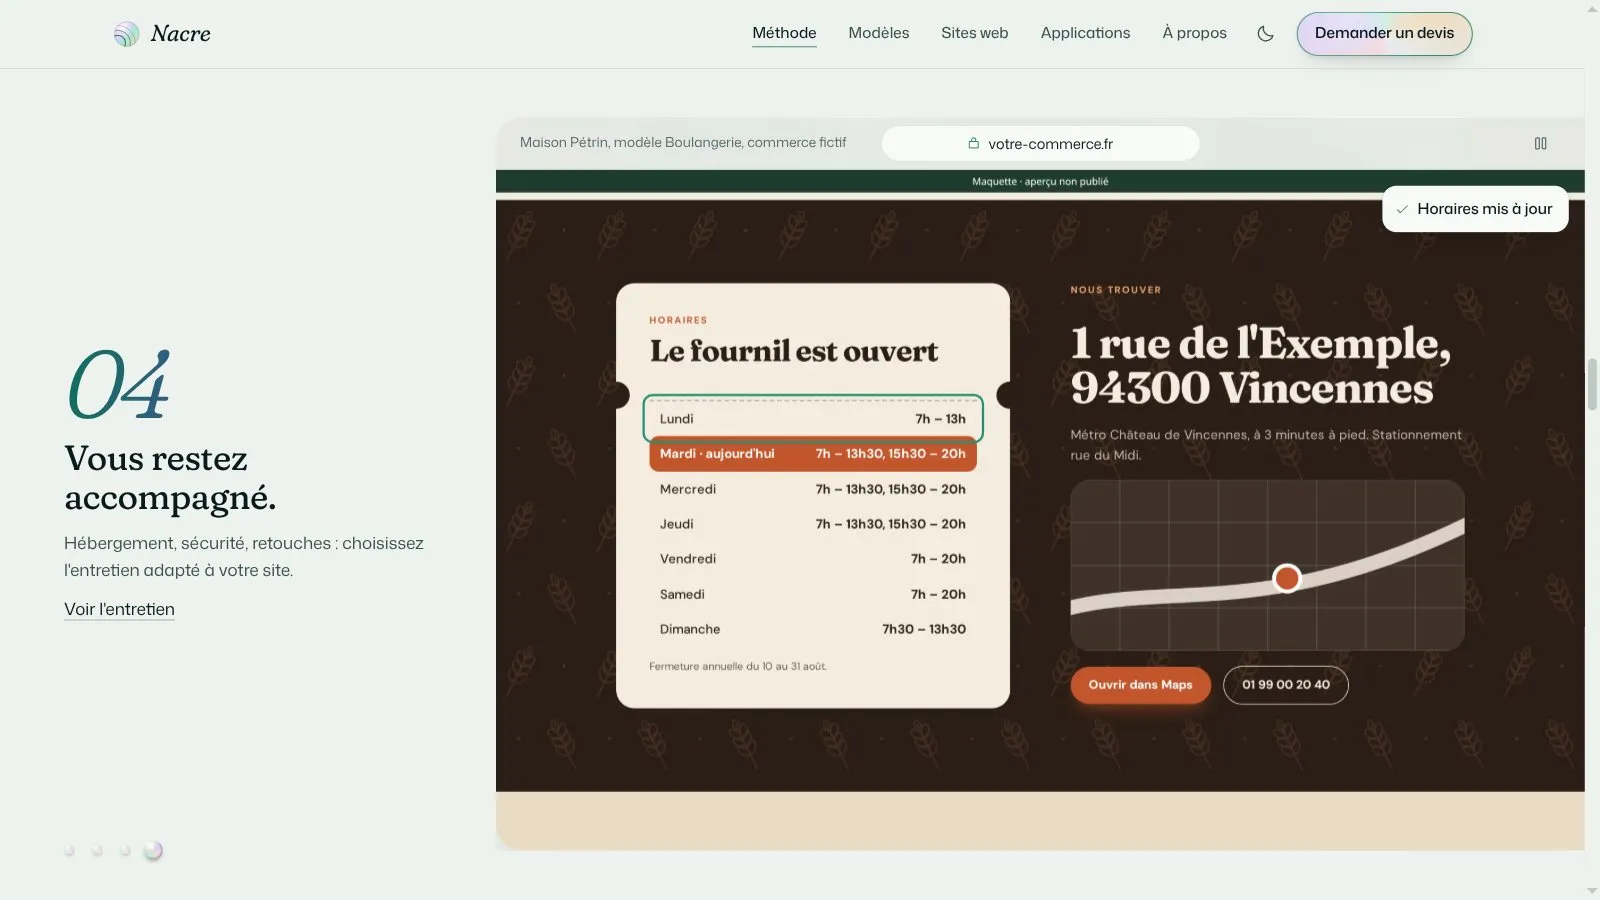Open the Méthode nav item

[784, 33]
